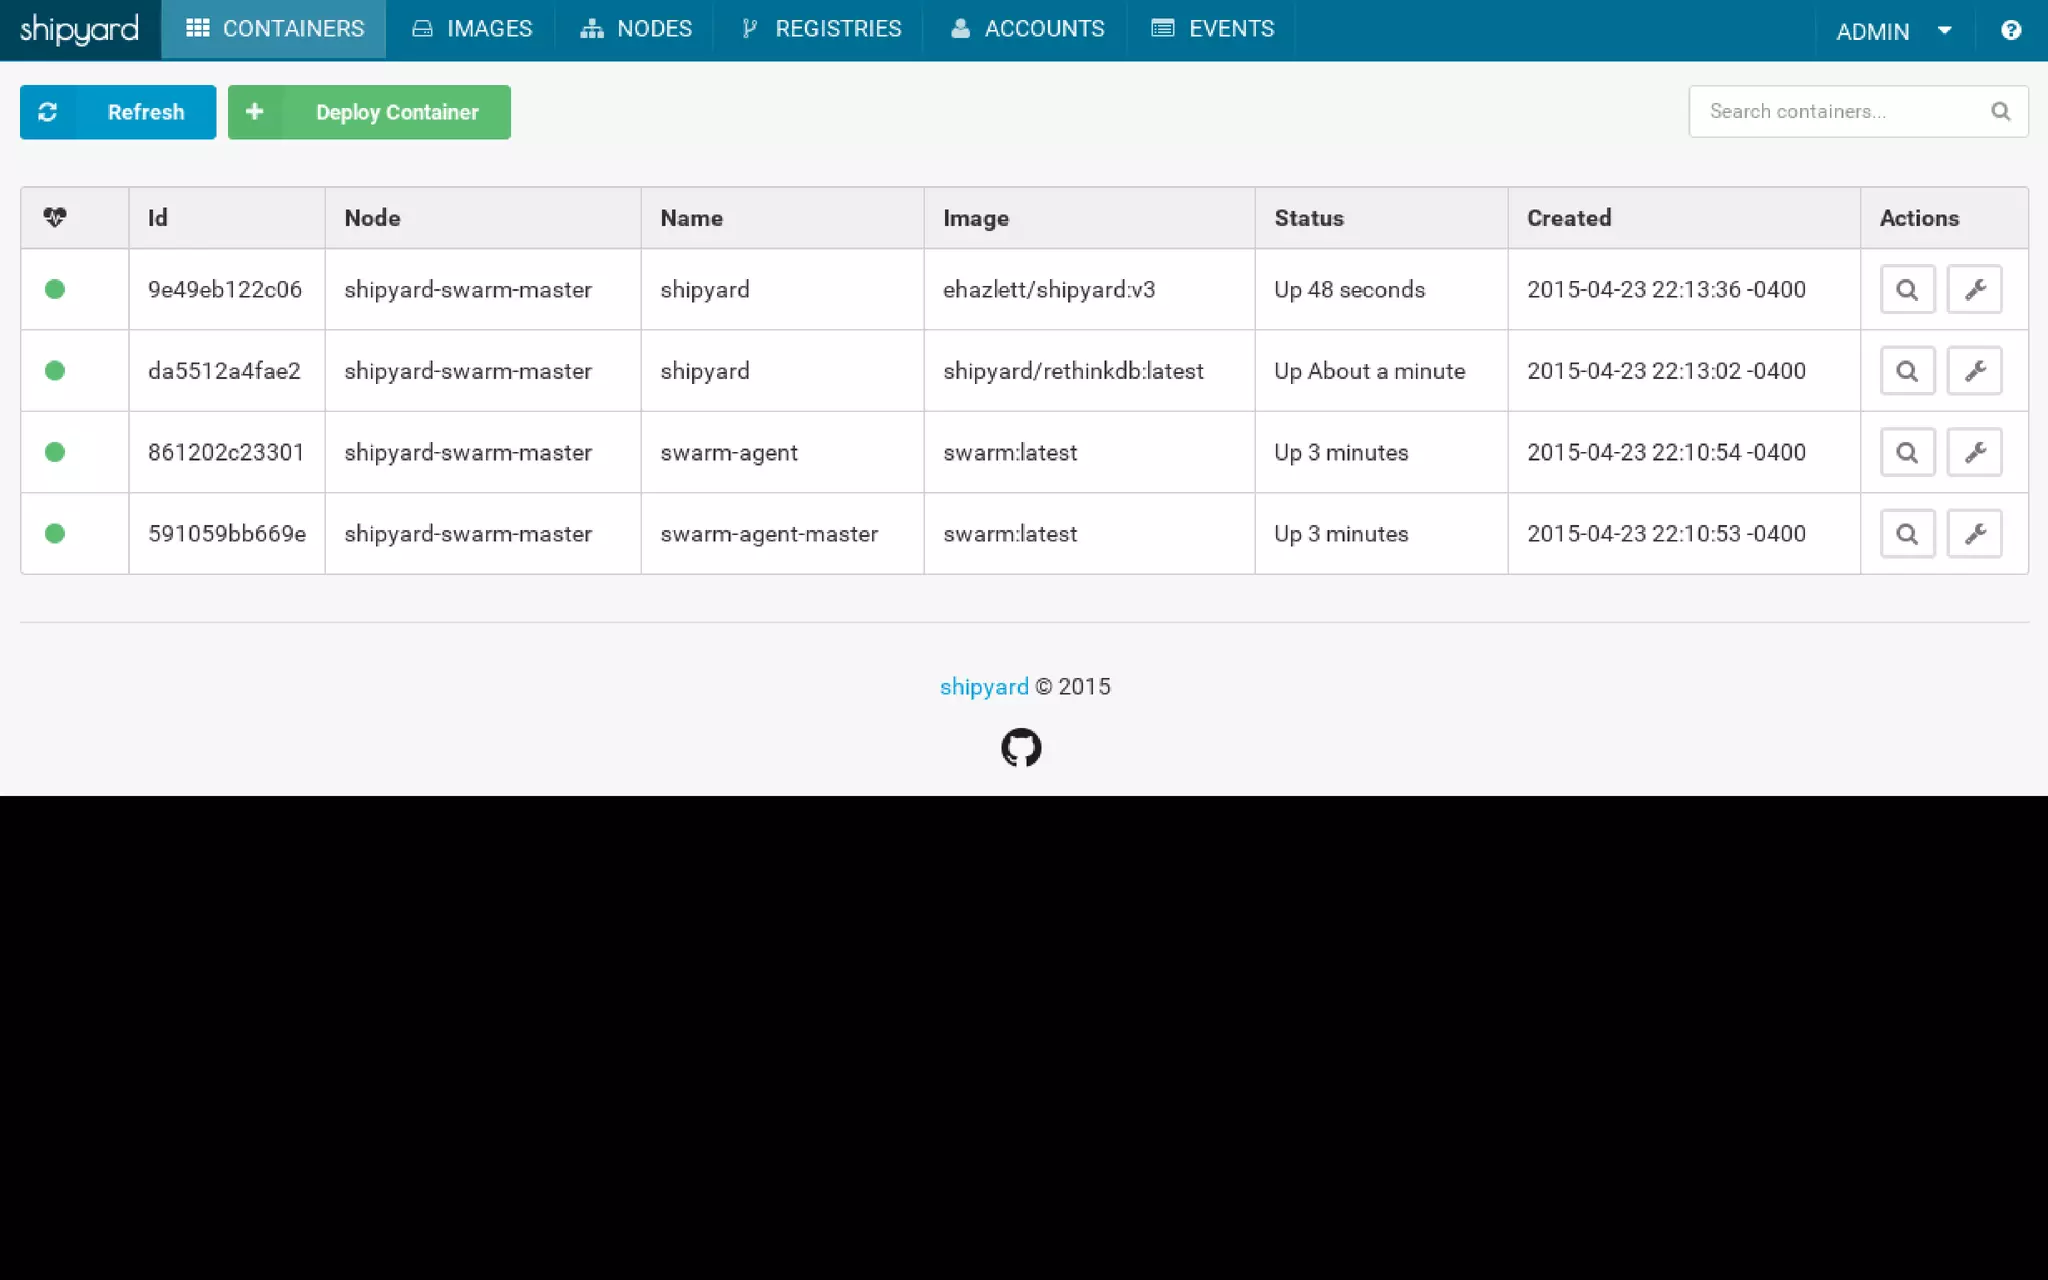
Task: Click green status dot for 591059bb669e
Action: click(55, 534)
